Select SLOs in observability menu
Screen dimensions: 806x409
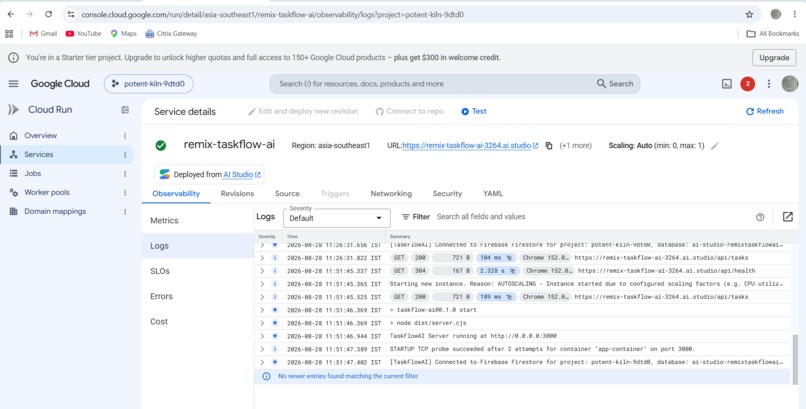[198, 271]
